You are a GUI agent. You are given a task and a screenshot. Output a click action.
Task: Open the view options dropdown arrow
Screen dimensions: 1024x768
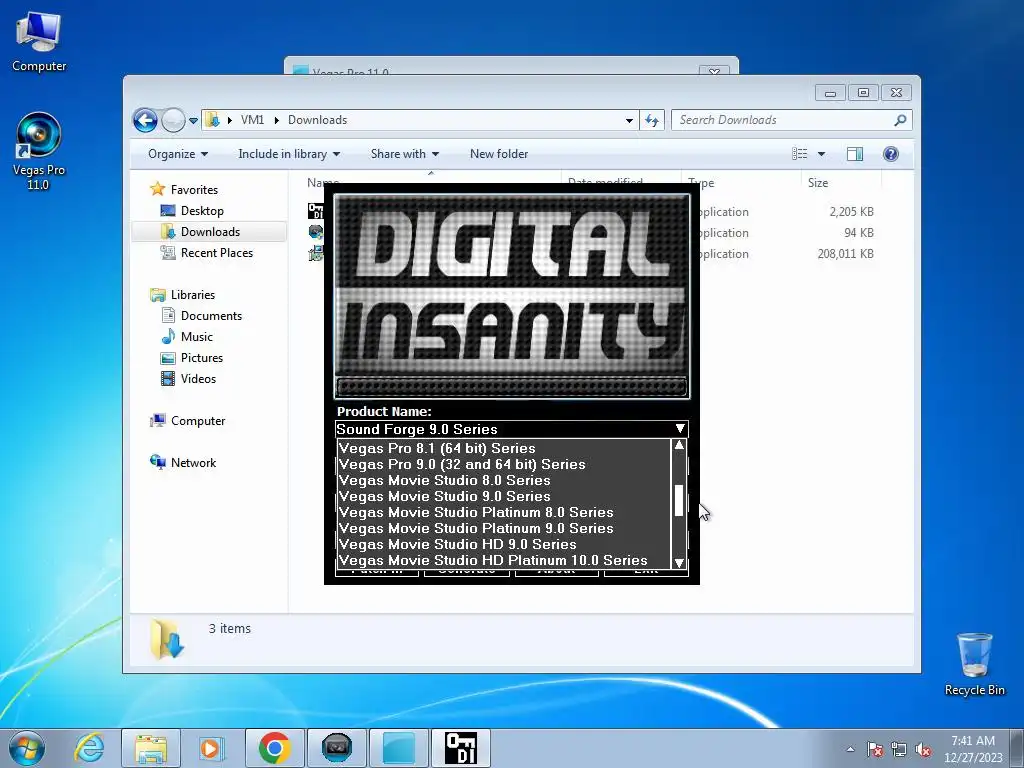coord(822,154)
